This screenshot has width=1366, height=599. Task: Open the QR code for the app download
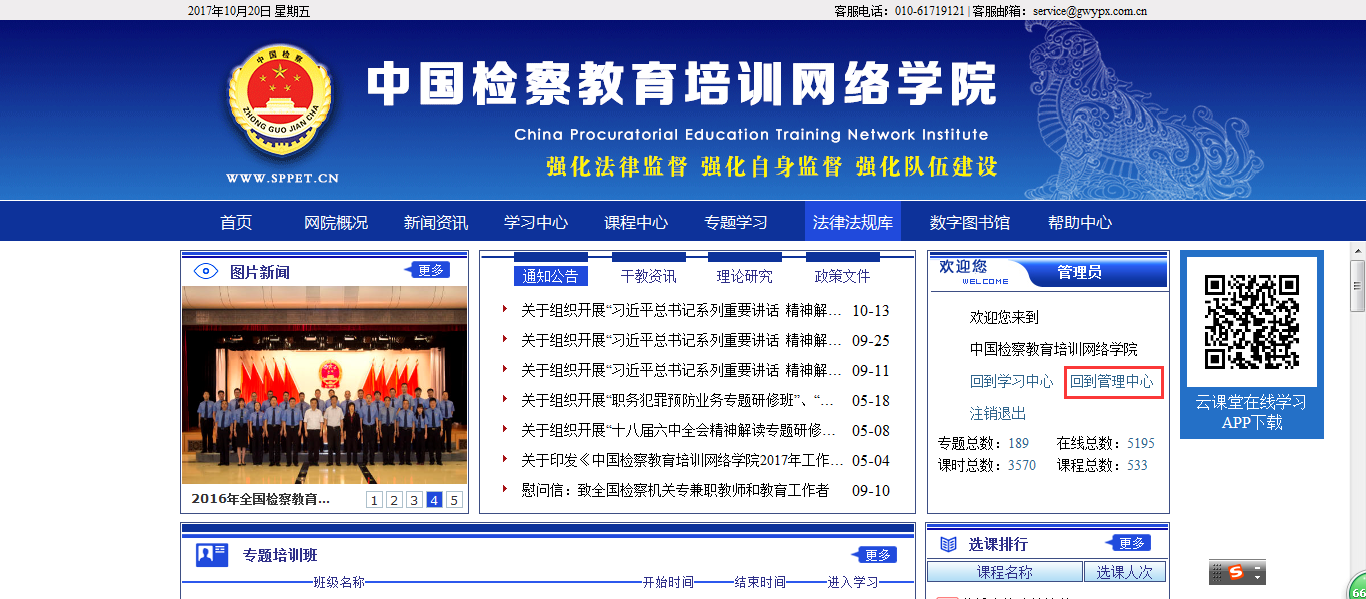[1251, 322]
